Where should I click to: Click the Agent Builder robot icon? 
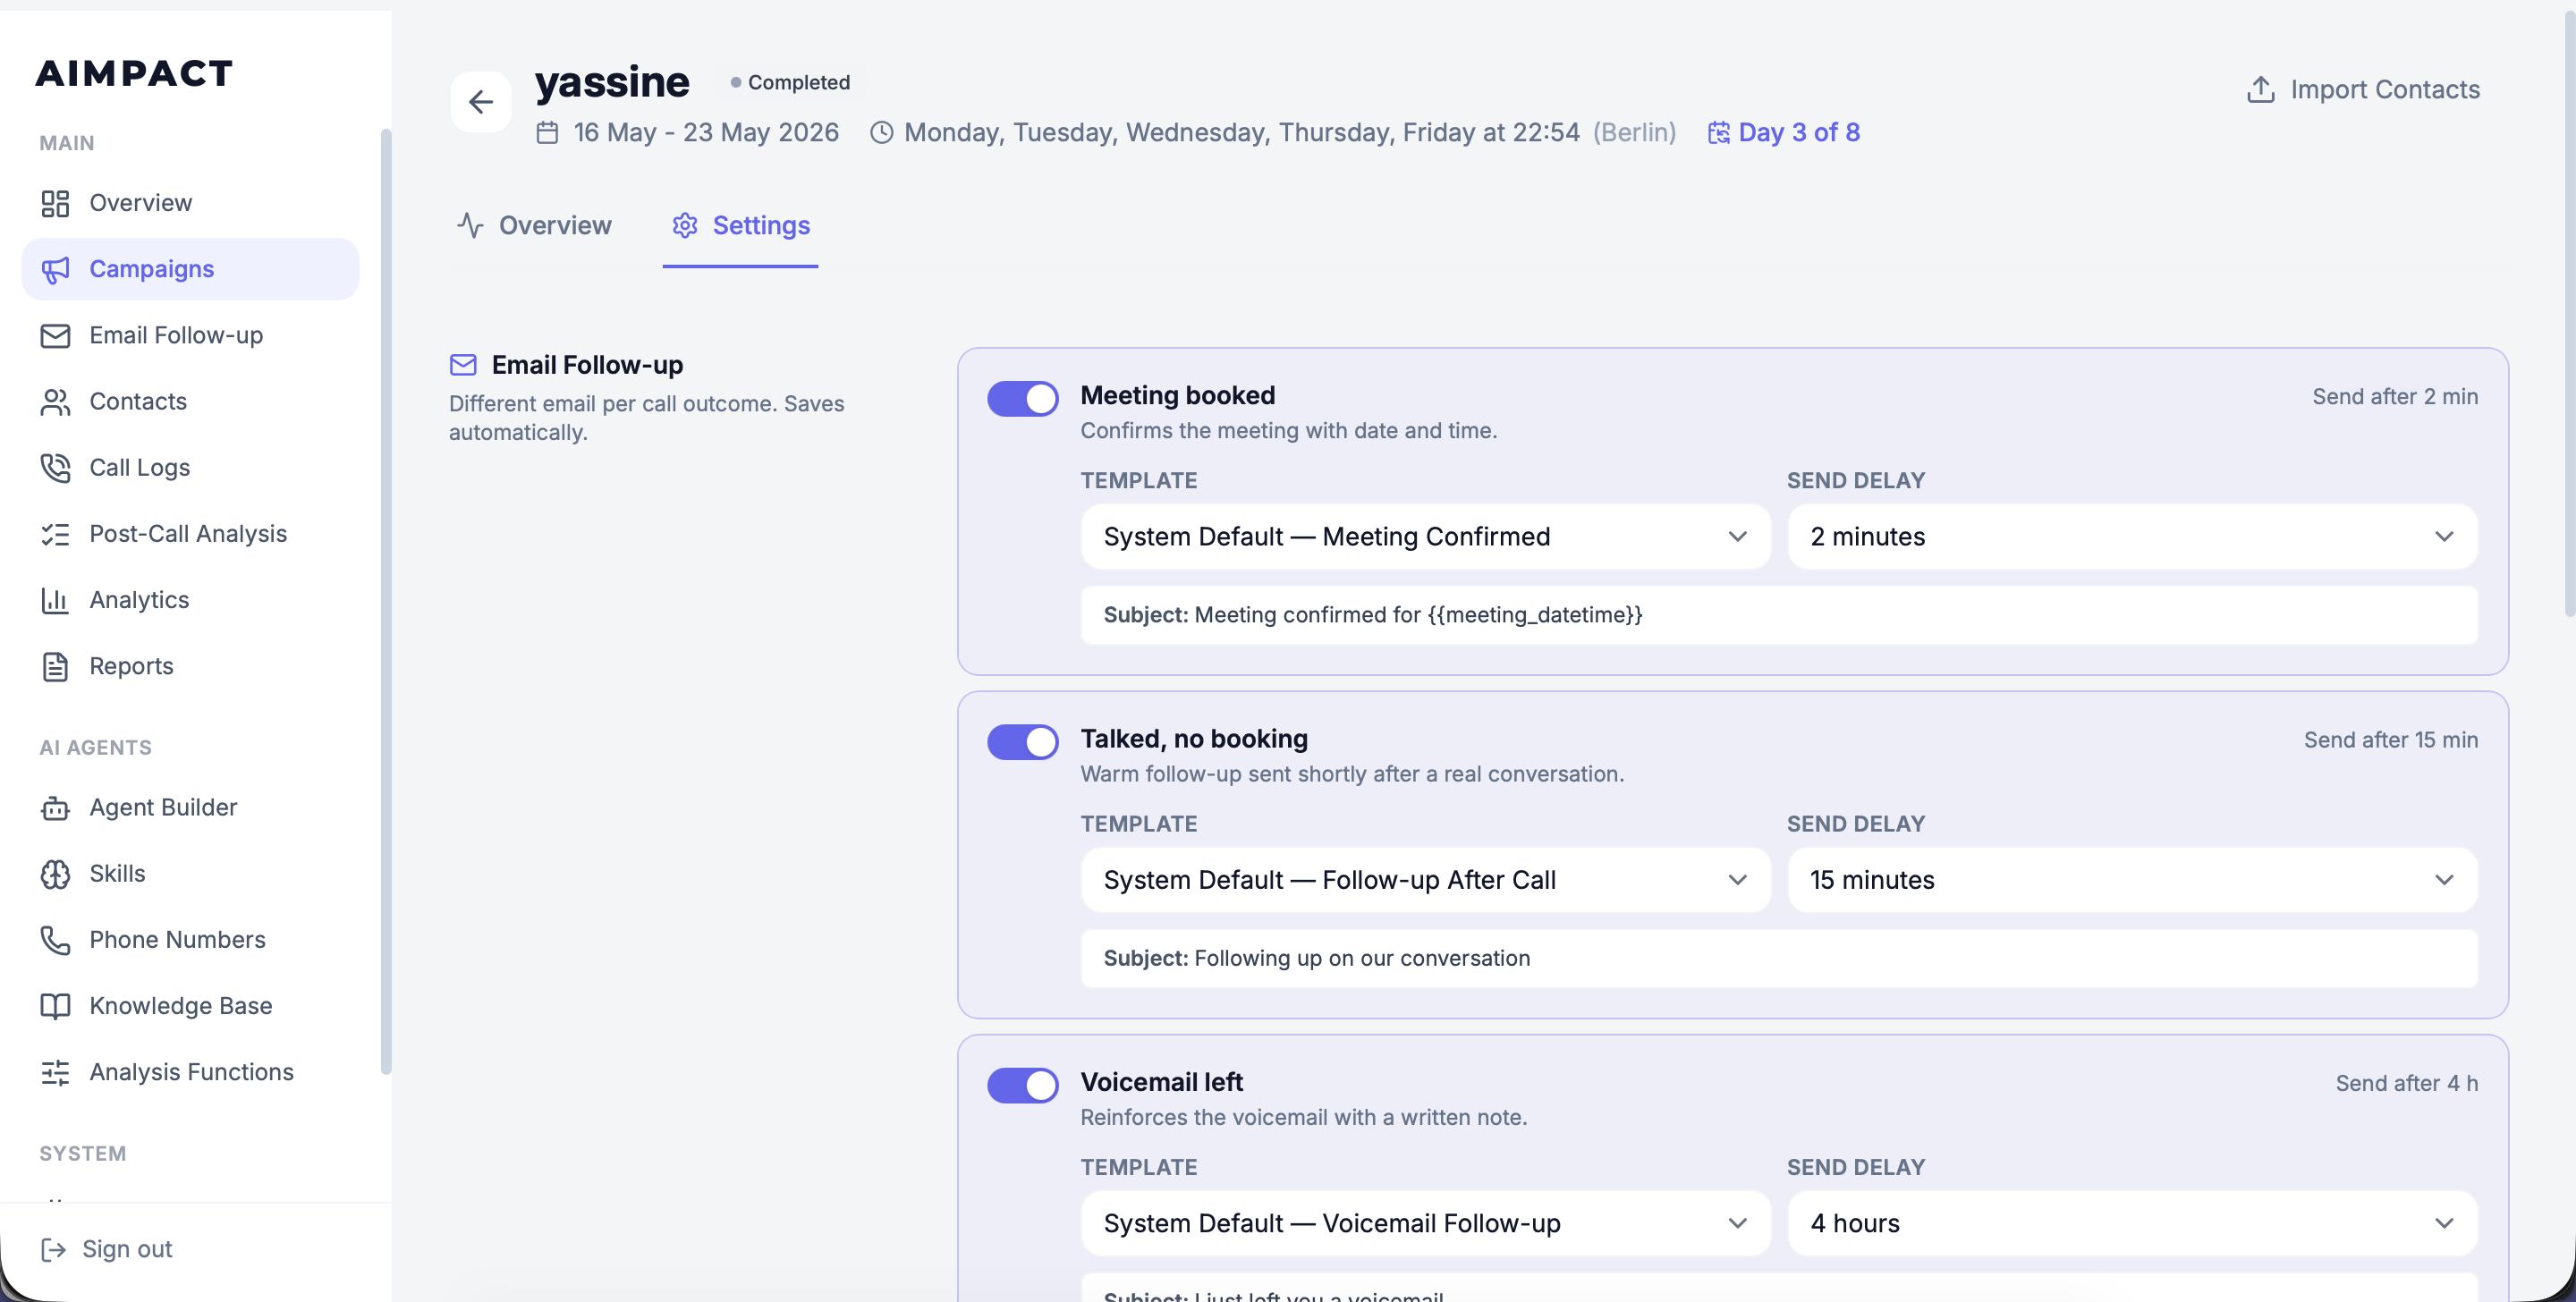coord(55,807)
